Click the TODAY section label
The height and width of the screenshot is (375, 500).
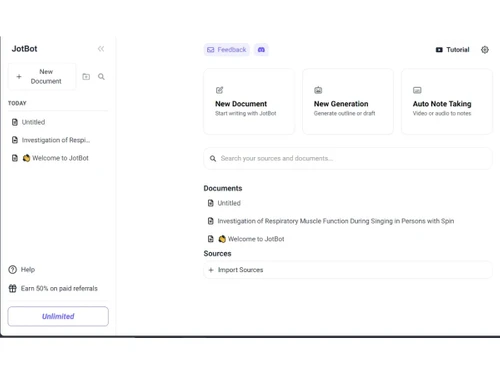coord(17,103)
